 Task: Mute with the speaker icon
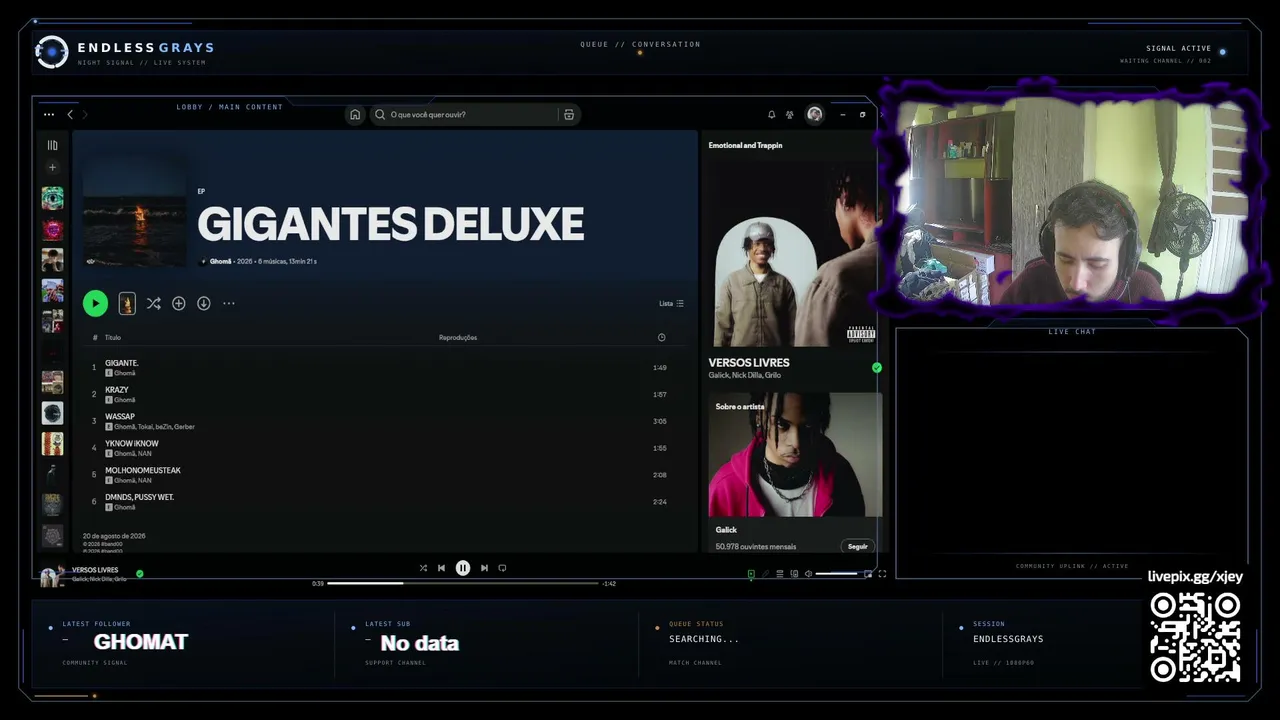(x=808, y=574)
